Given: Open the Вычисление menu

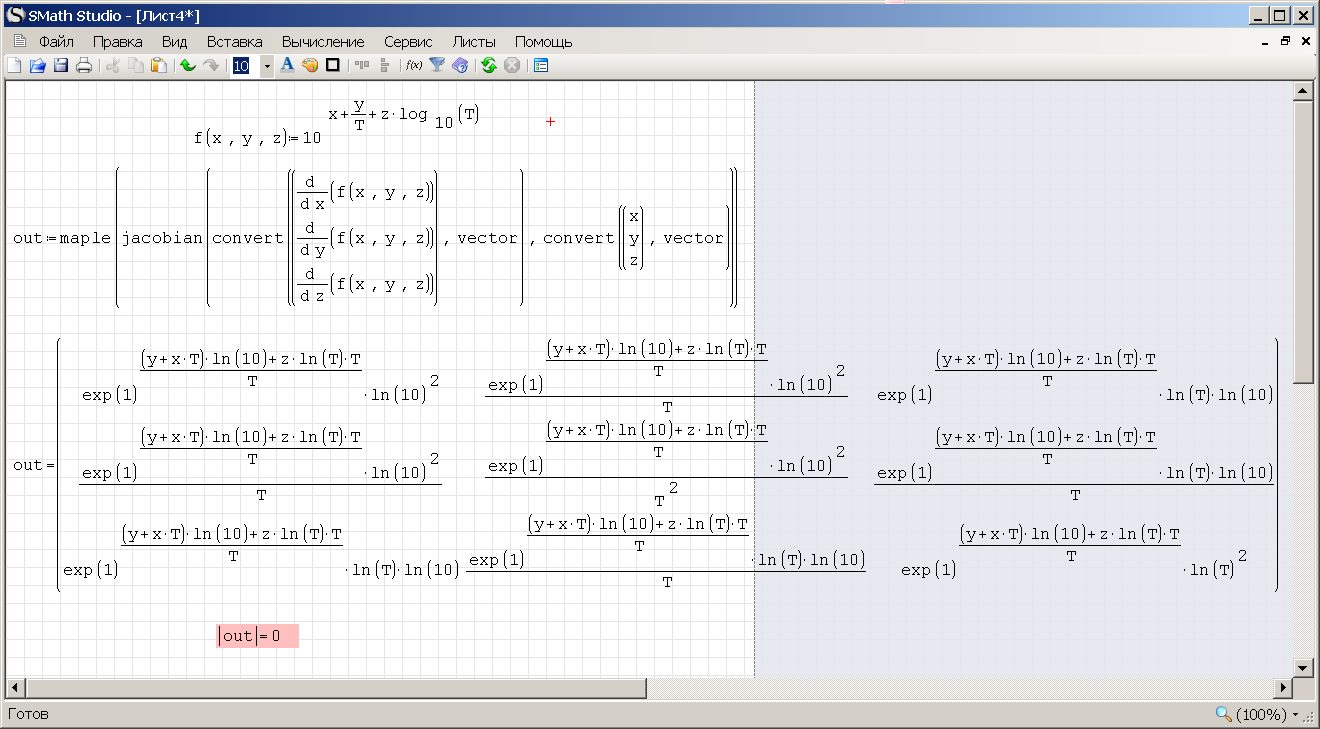Looking at the screenshot, I should coord(322,42).
